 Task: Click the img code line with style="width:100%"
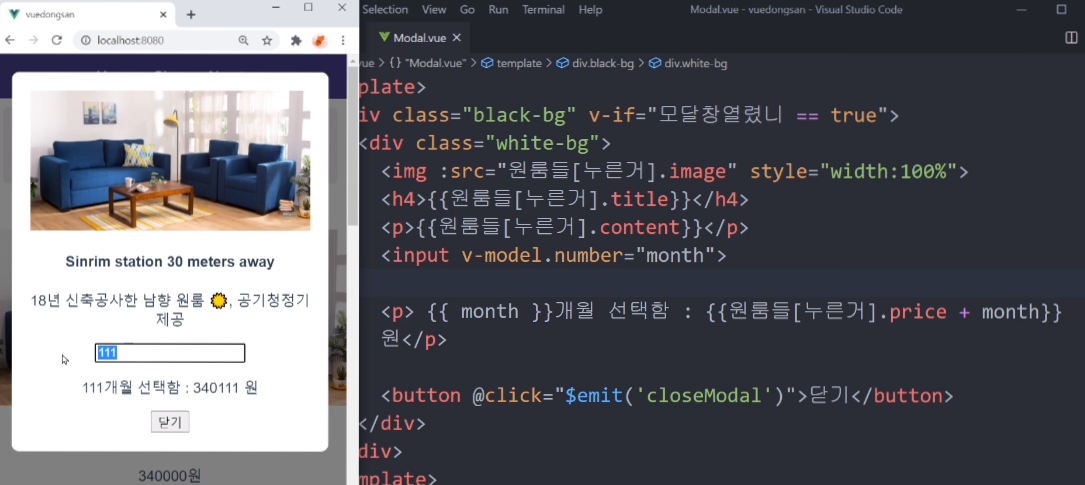click(x=675, y=171)
